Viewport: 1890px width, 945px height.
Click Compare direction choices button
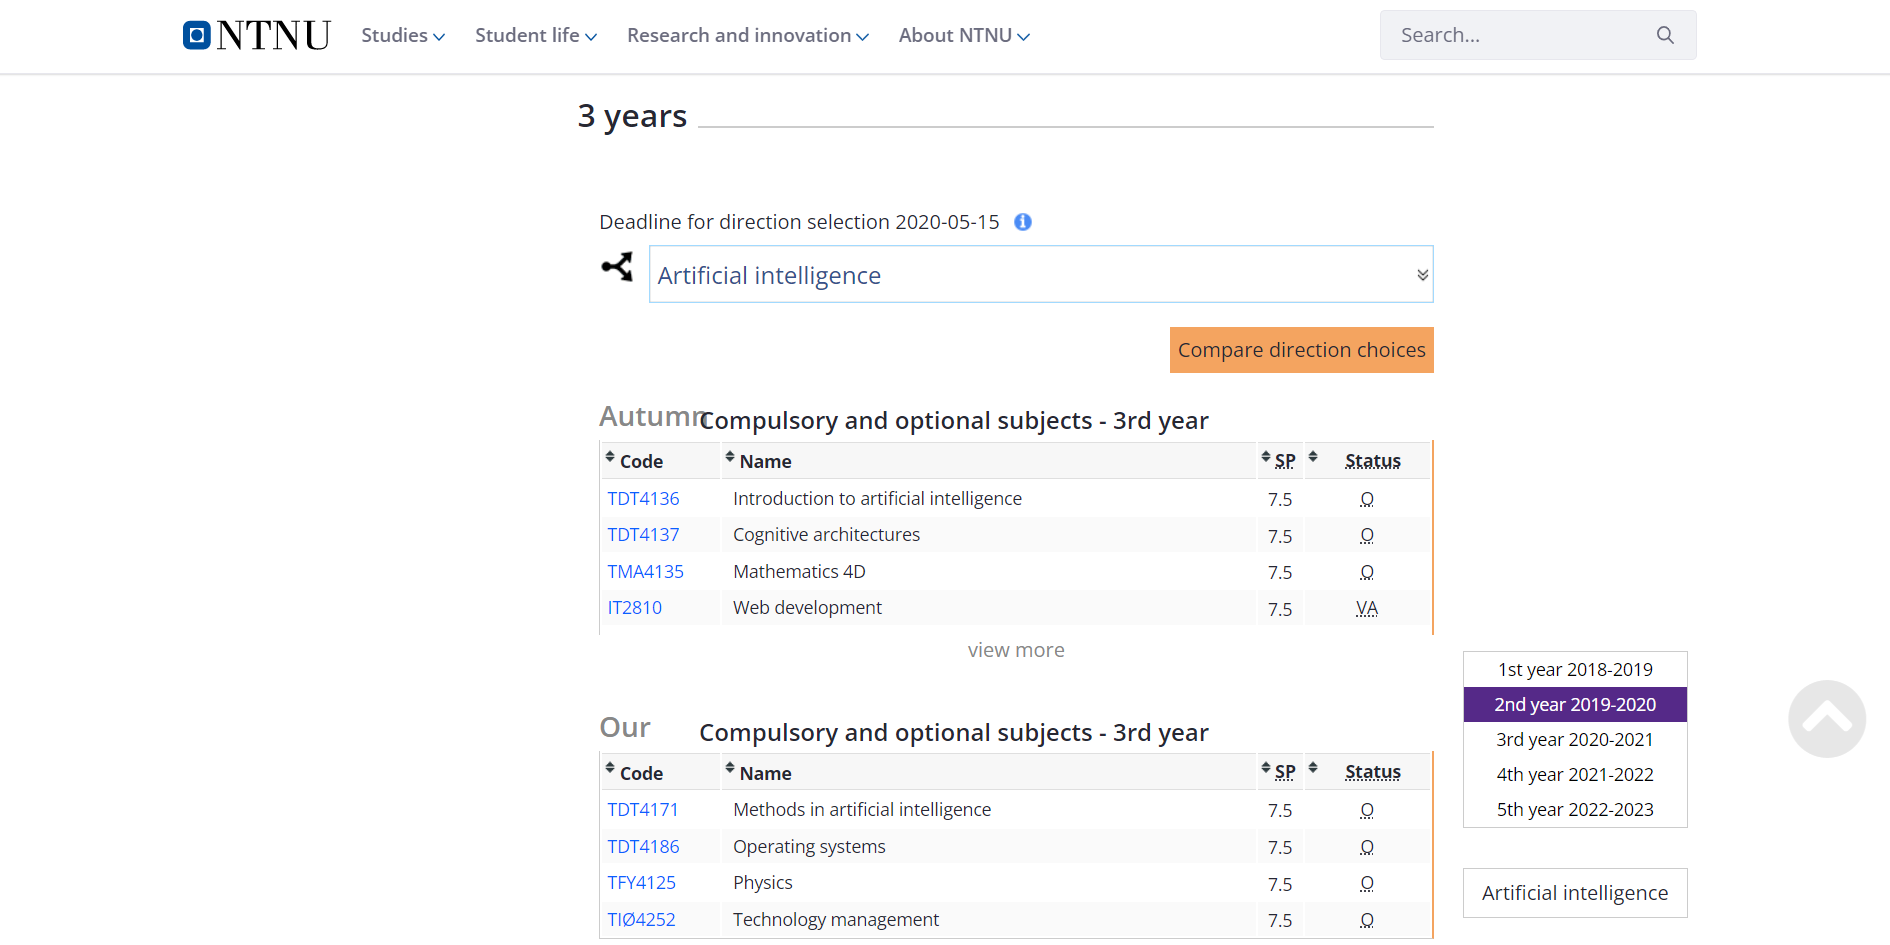(x=1301, y=350)
